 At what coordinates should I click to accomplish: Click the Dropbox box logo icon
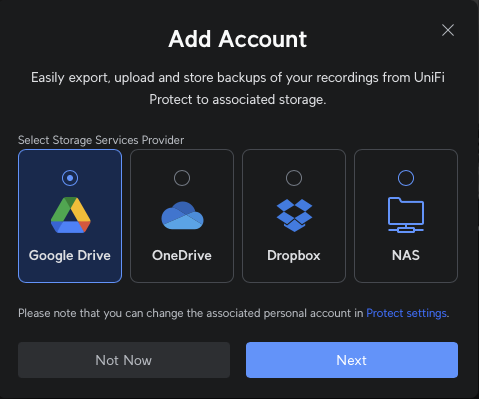(x=294, y=215)
